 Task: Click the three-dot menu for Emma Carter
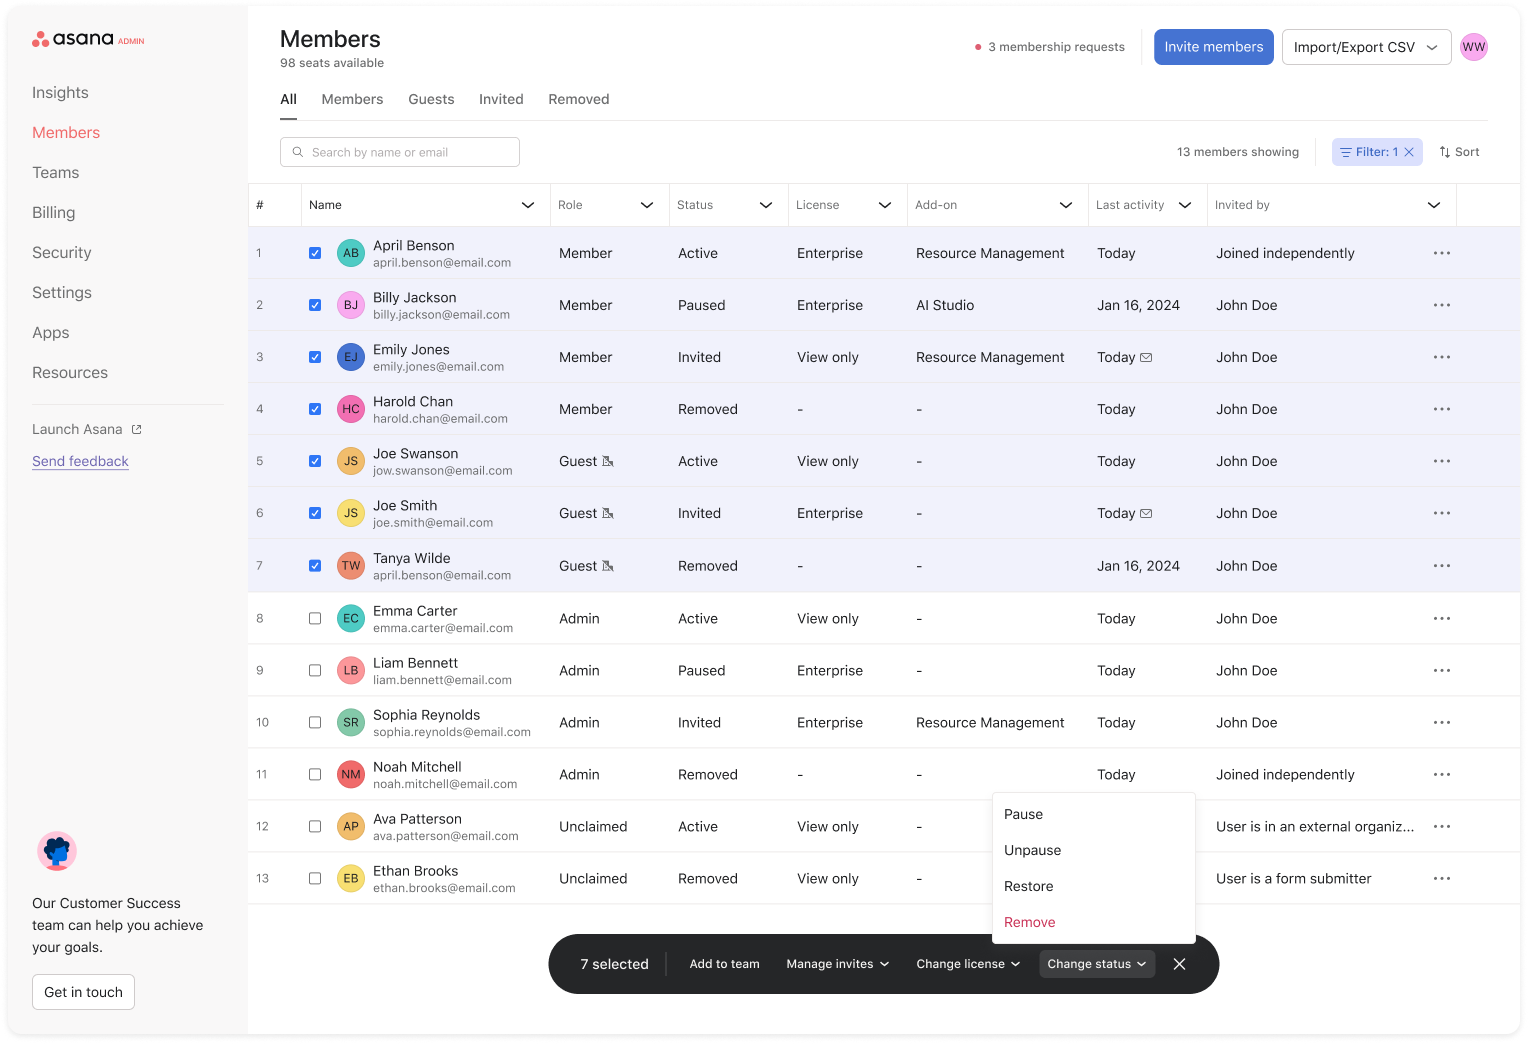coord(1441,618)
